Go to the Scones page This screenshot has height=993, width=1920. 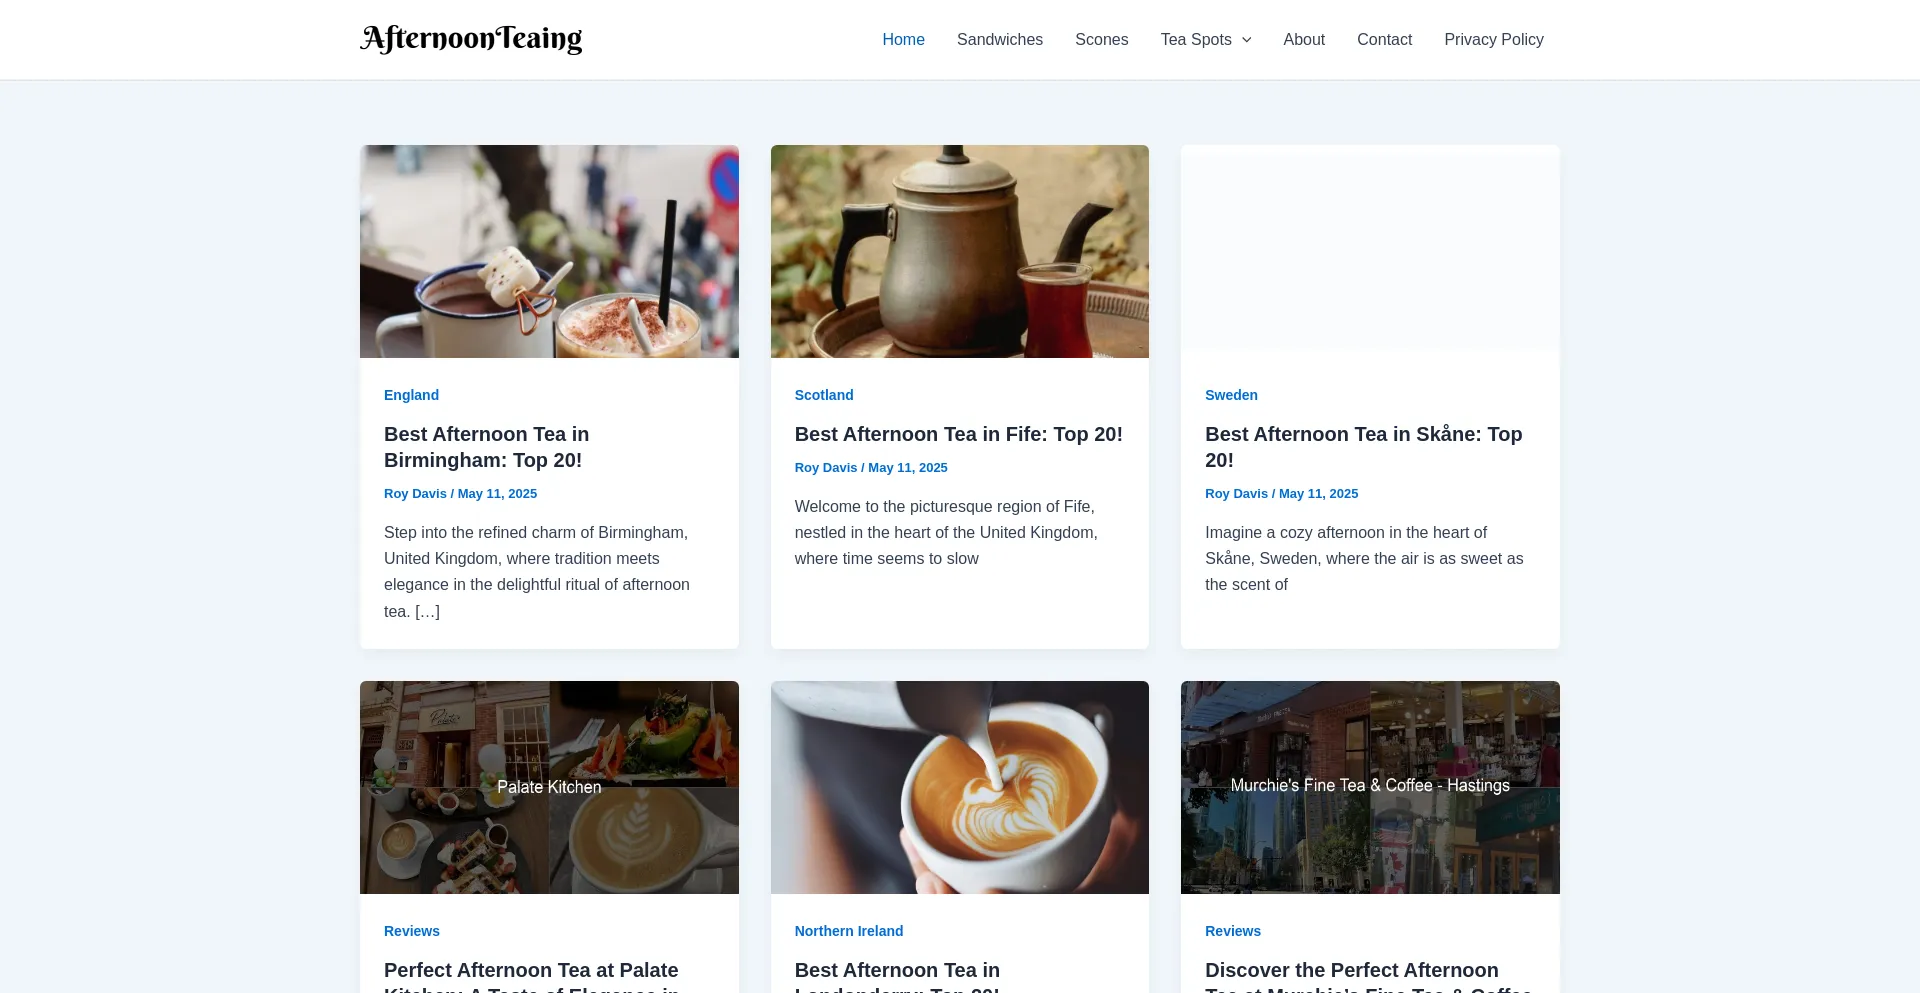pos(1101,39)
